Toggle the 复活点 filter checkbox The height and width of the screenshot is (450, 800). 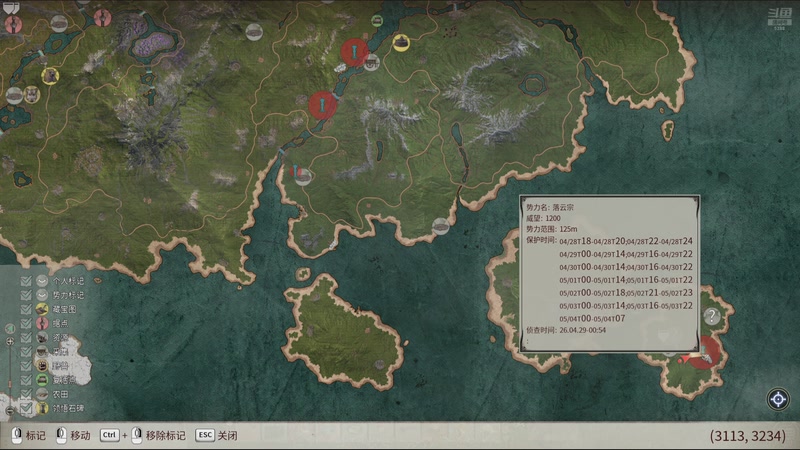pyautogui.click(x=26, y=380)
